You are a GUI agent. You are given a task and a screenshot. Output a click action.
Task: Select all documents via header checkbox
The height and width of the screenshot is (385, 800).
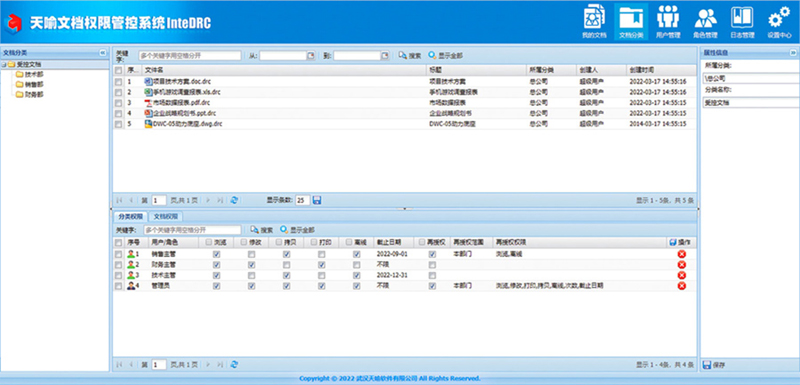pyautogui.click(x=118, y=70)
